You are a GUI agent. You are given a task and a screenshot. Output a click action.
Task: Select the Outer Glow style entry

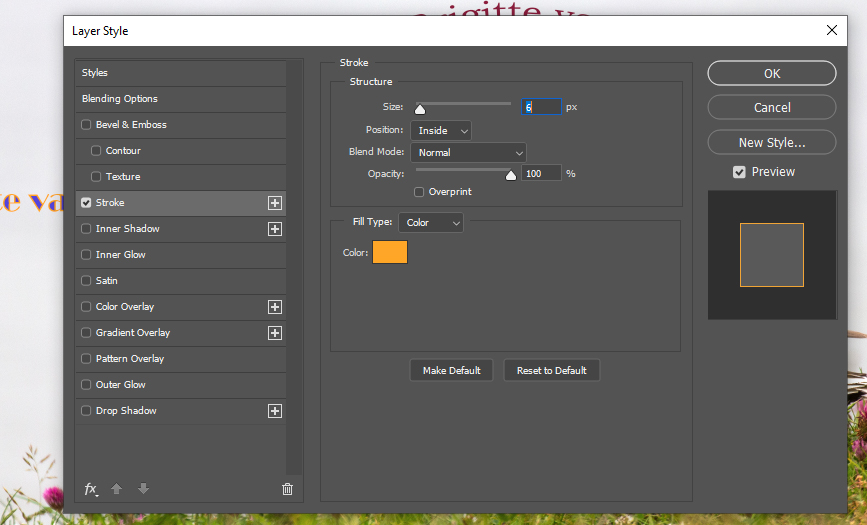(x=121, y=385)
